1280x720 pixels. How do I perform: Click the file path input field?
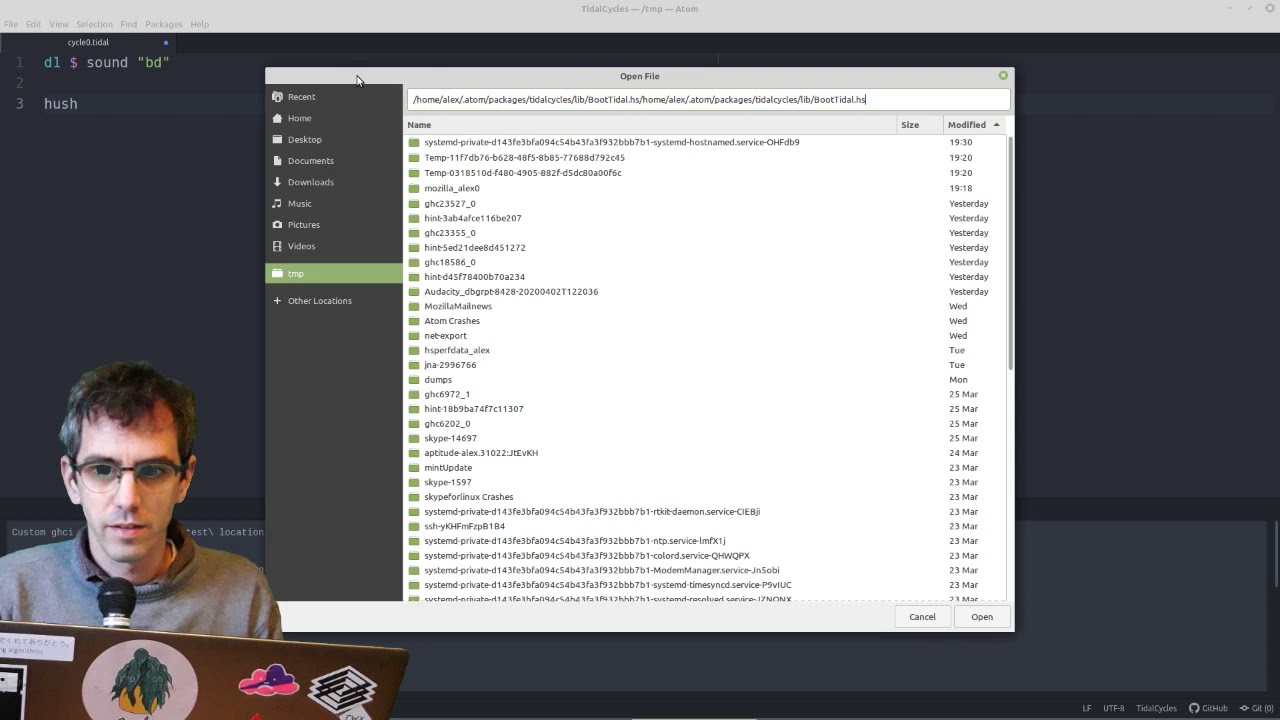point(708,99)
